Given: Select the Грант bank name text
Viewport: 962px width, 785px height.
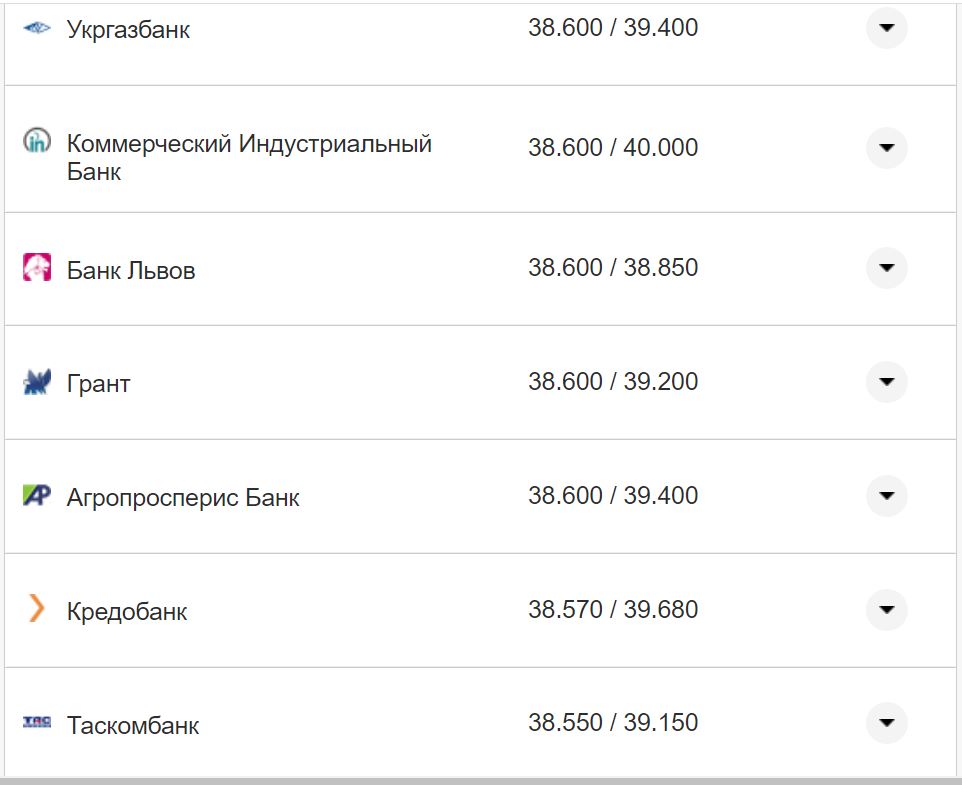Looking at the screenshot, I should coord(96,382).
